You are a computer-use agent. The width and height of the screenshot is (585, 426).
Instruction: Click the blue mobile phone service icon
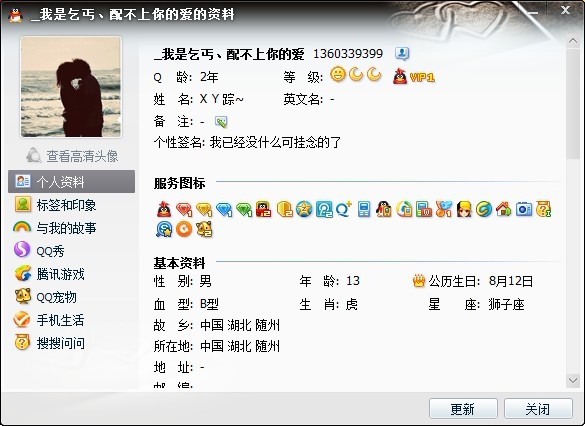[x=364, y=209]
